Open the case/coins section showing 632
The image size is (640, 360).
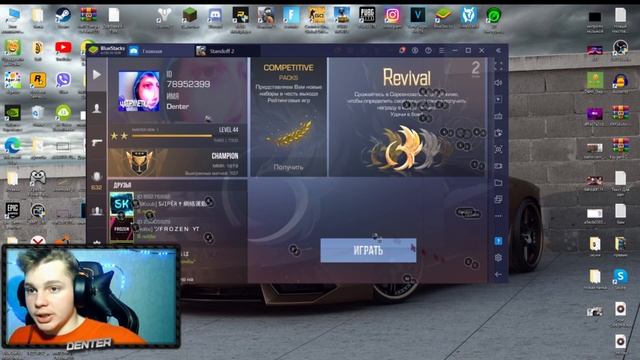point(97,180)
